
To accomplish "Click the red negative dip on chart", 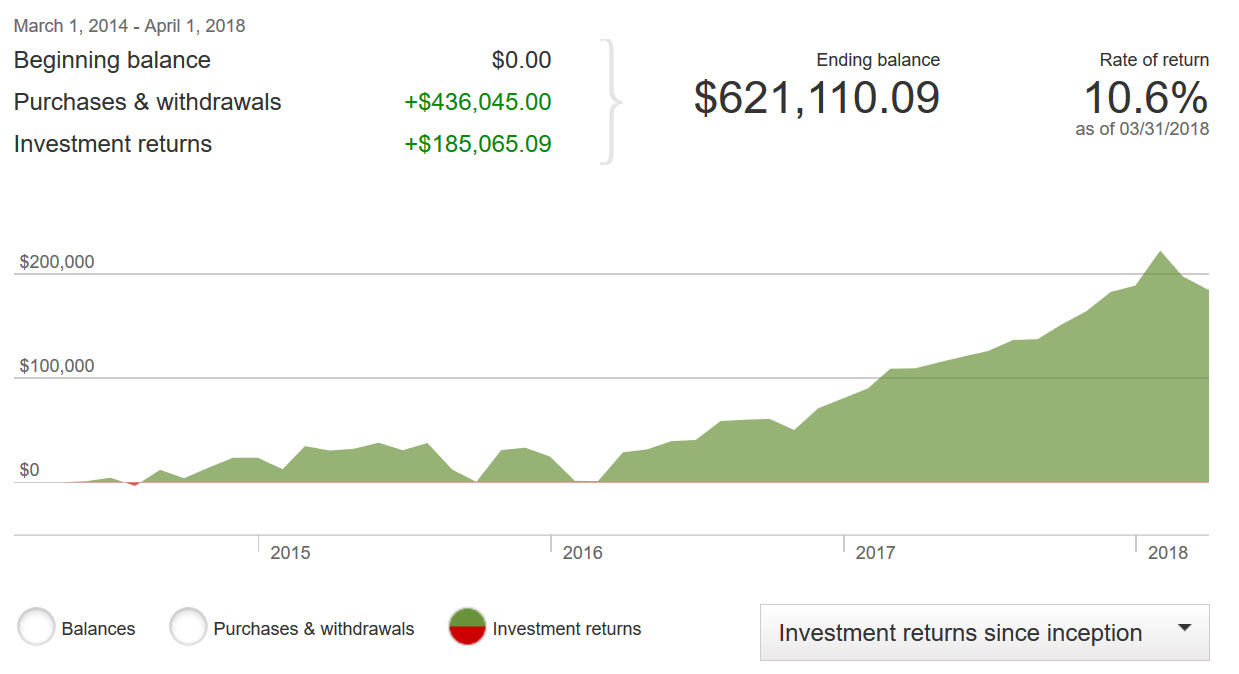I will 133,483.
